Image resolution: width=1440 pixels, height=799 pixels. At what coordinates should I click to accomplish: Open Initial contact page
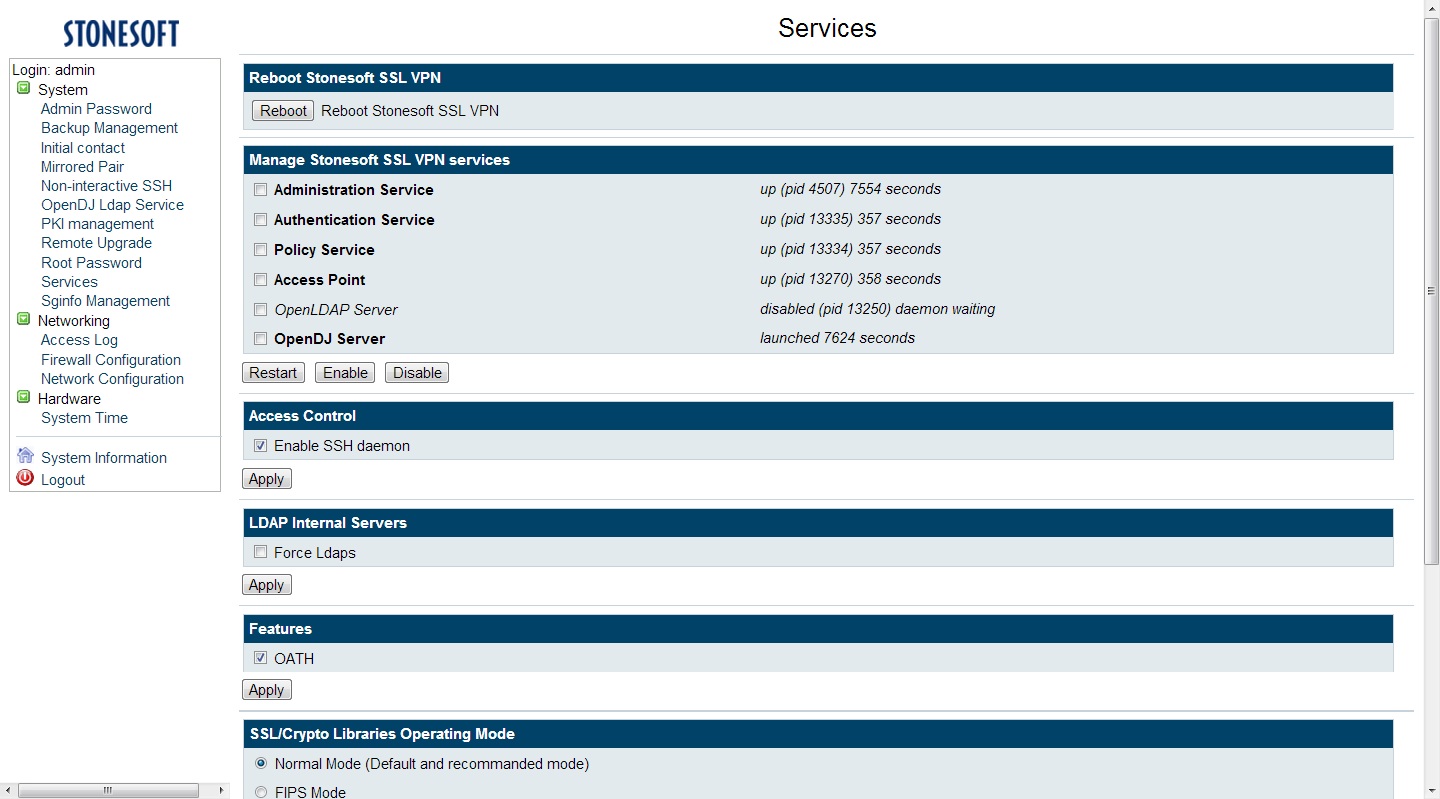click(83, 148)
